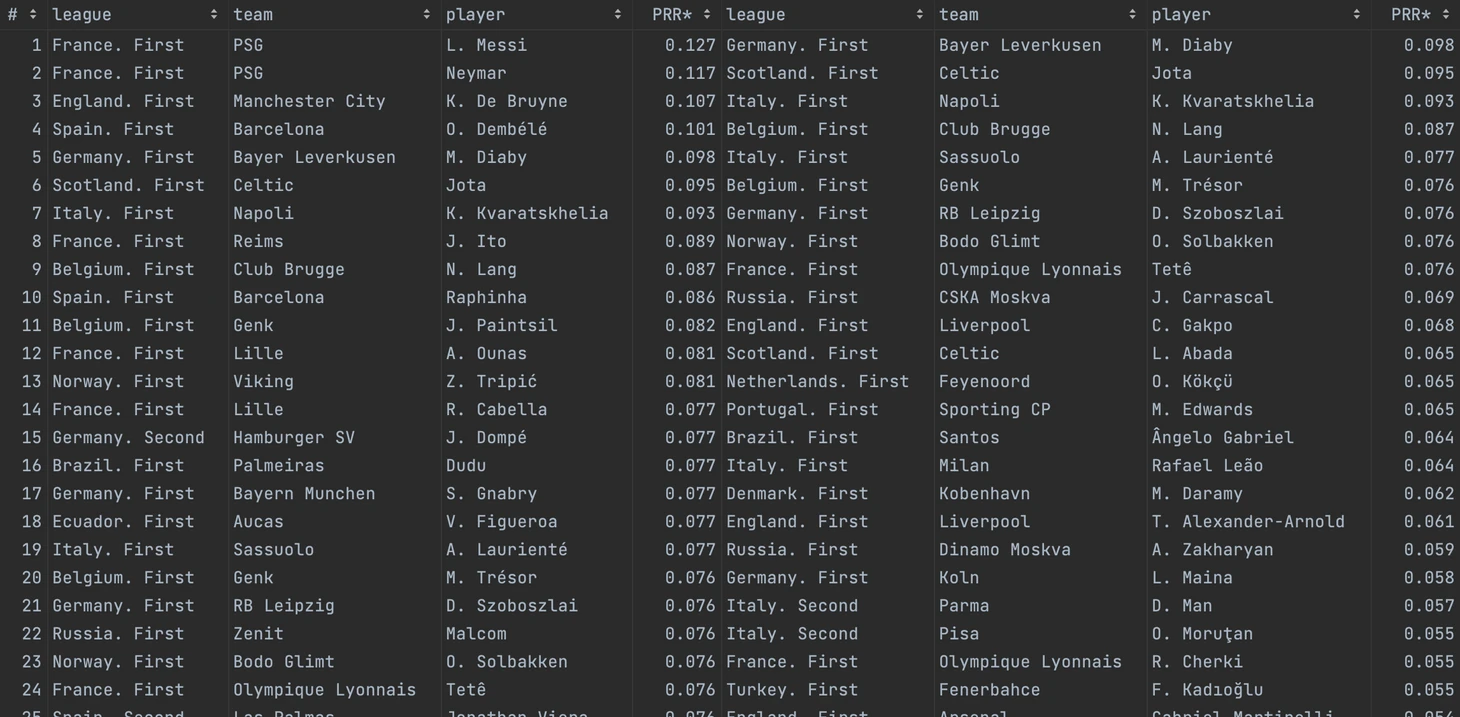This screenshot has width=1460, height=717.
Task: Sort the second player column with its arrow icon
Action: pyautogui.click(x=1356, y=15)
